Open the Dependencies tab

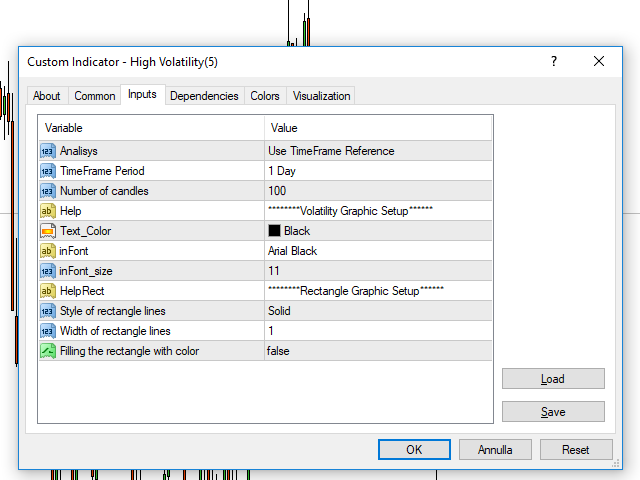coord(204,96)
